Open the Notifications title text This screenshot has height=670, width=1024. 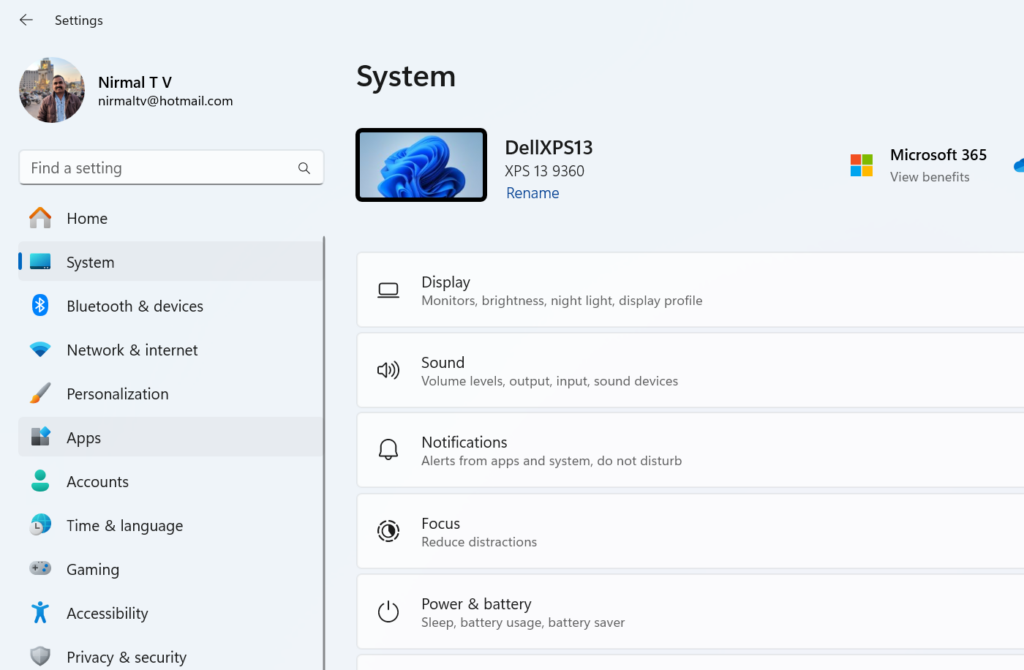pyautogui.click(x=464, y=442)
